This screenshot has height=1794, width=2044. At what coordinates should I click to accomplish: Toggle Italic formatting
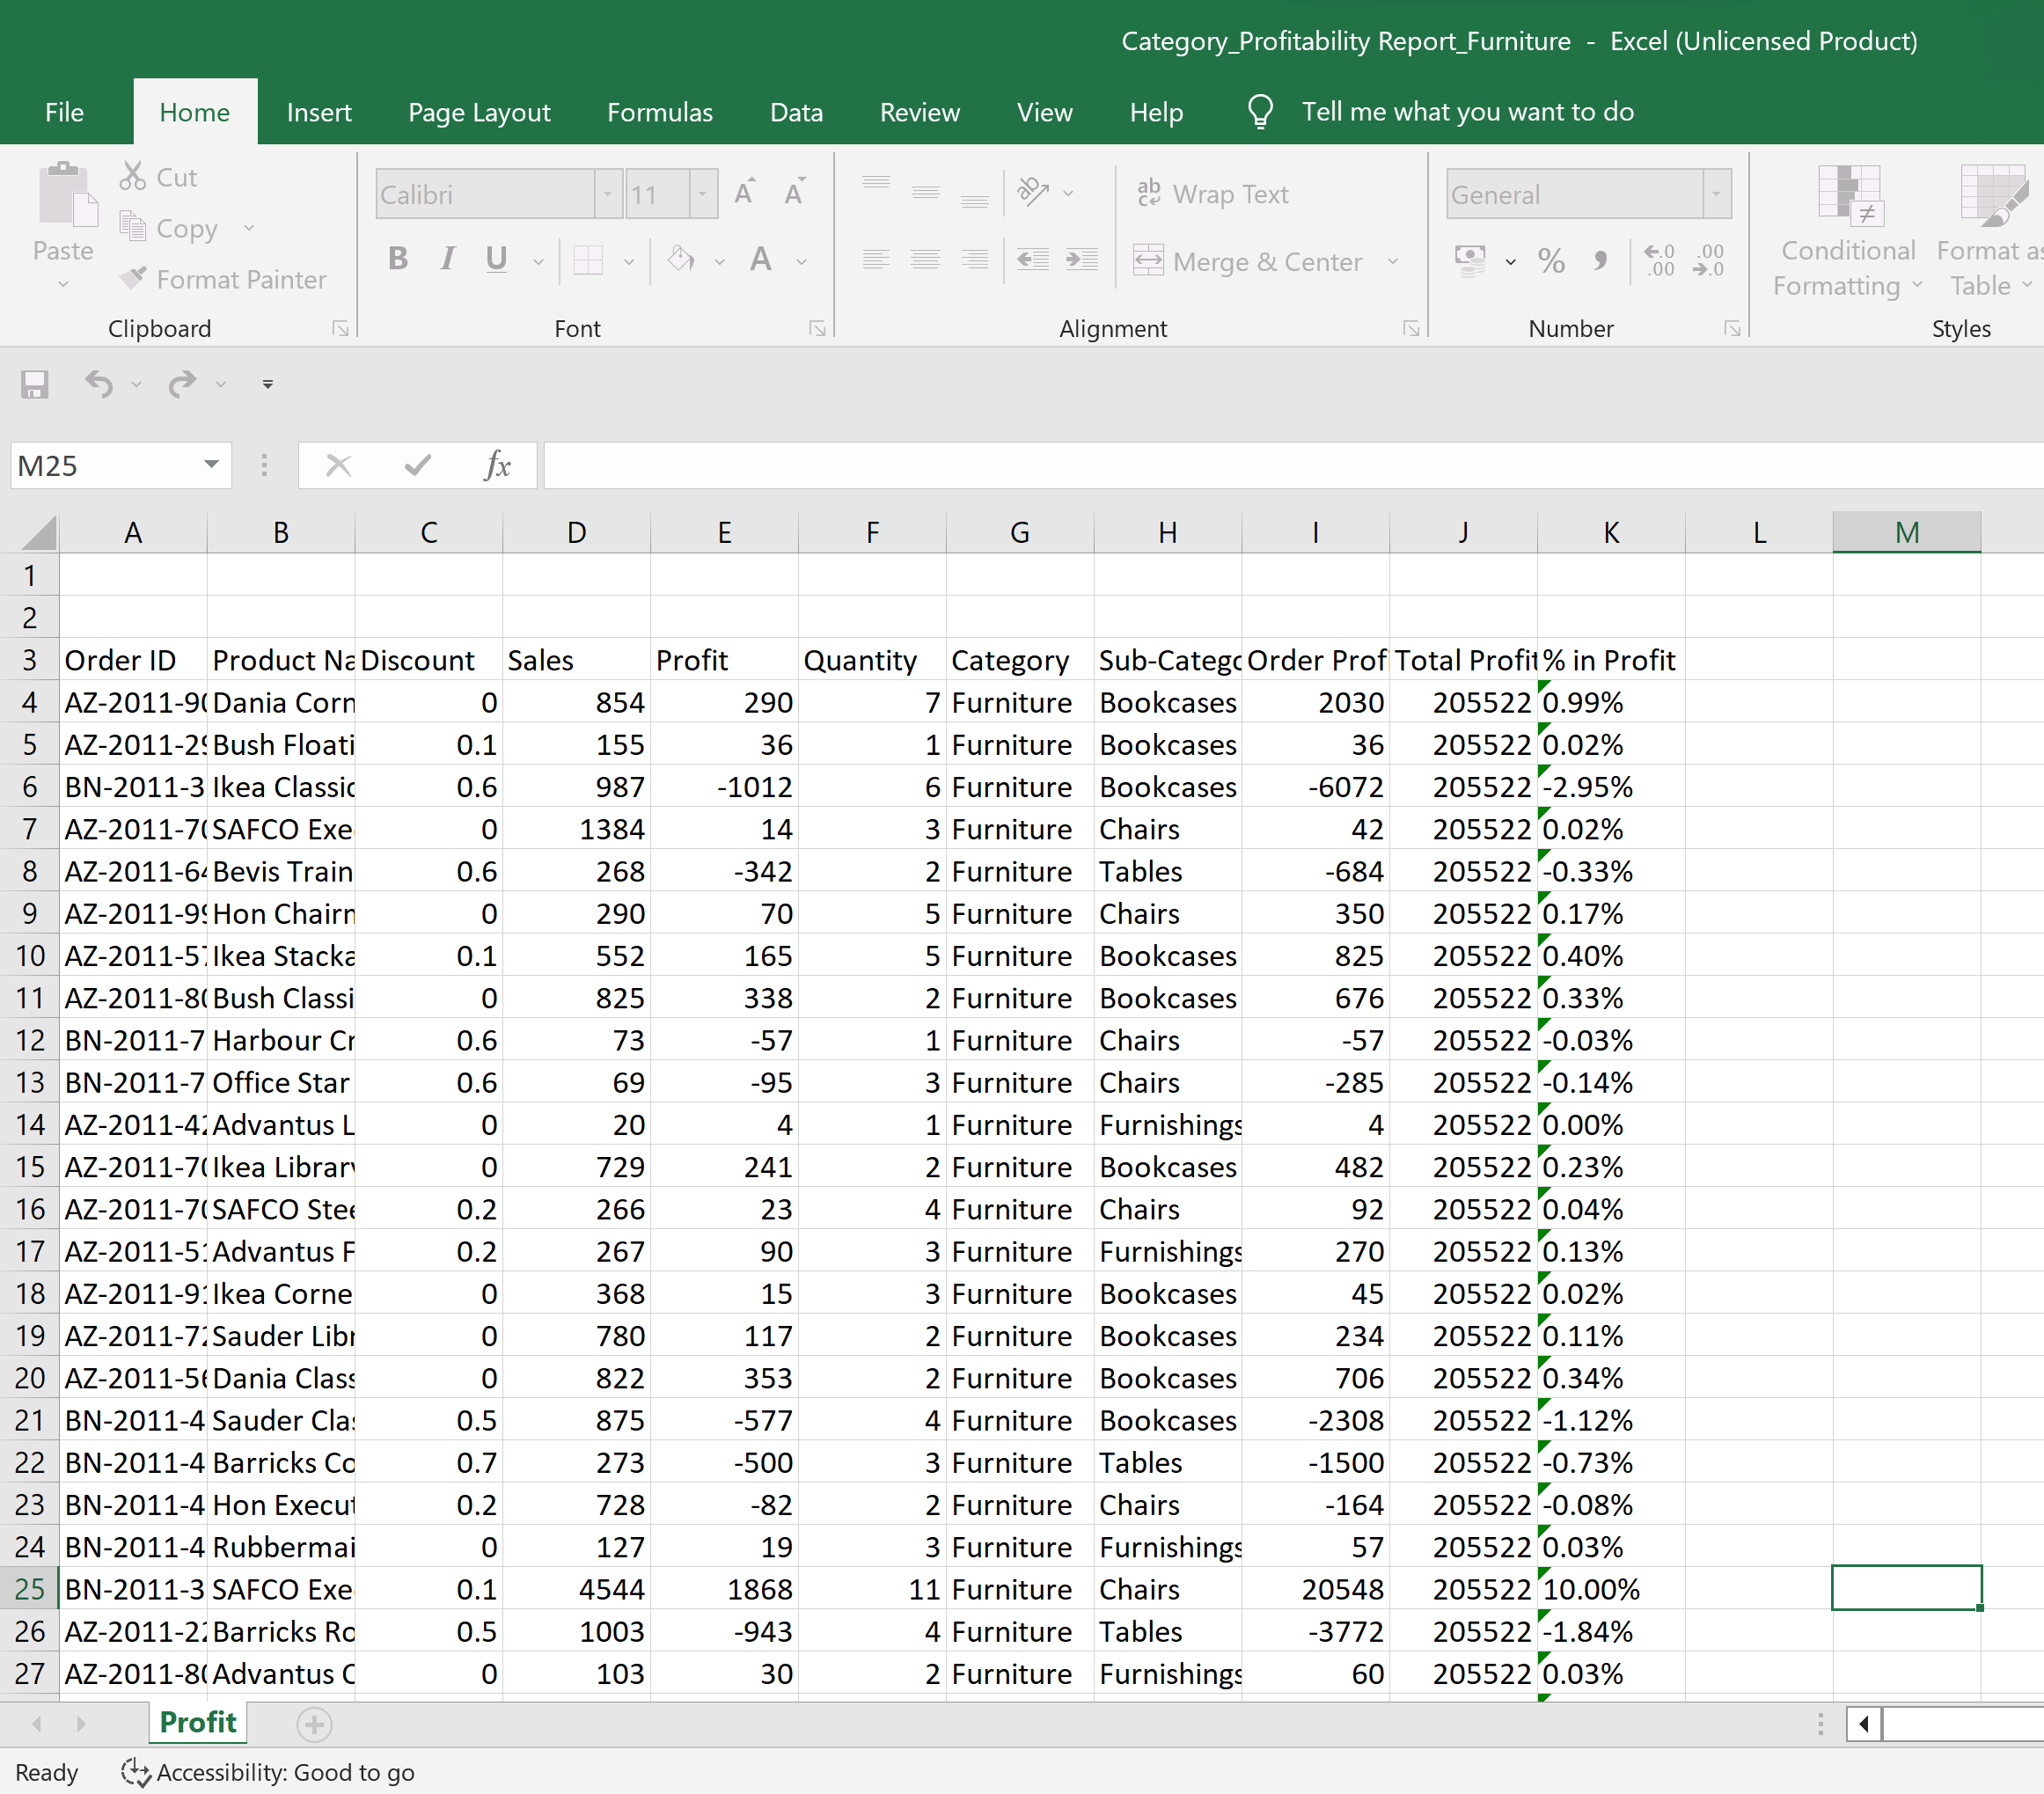pos(447,259)
